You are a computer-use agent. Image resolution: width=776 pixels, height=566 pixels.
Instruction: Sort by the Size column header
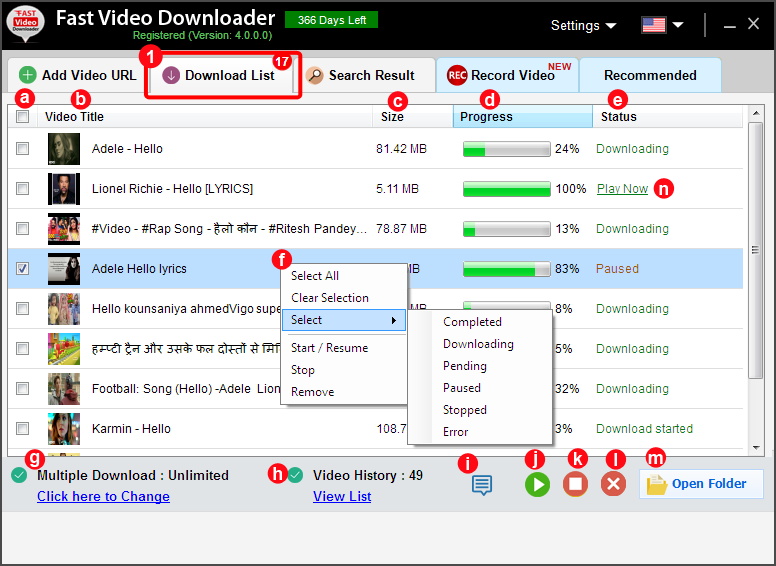click(x=413, y=117)
